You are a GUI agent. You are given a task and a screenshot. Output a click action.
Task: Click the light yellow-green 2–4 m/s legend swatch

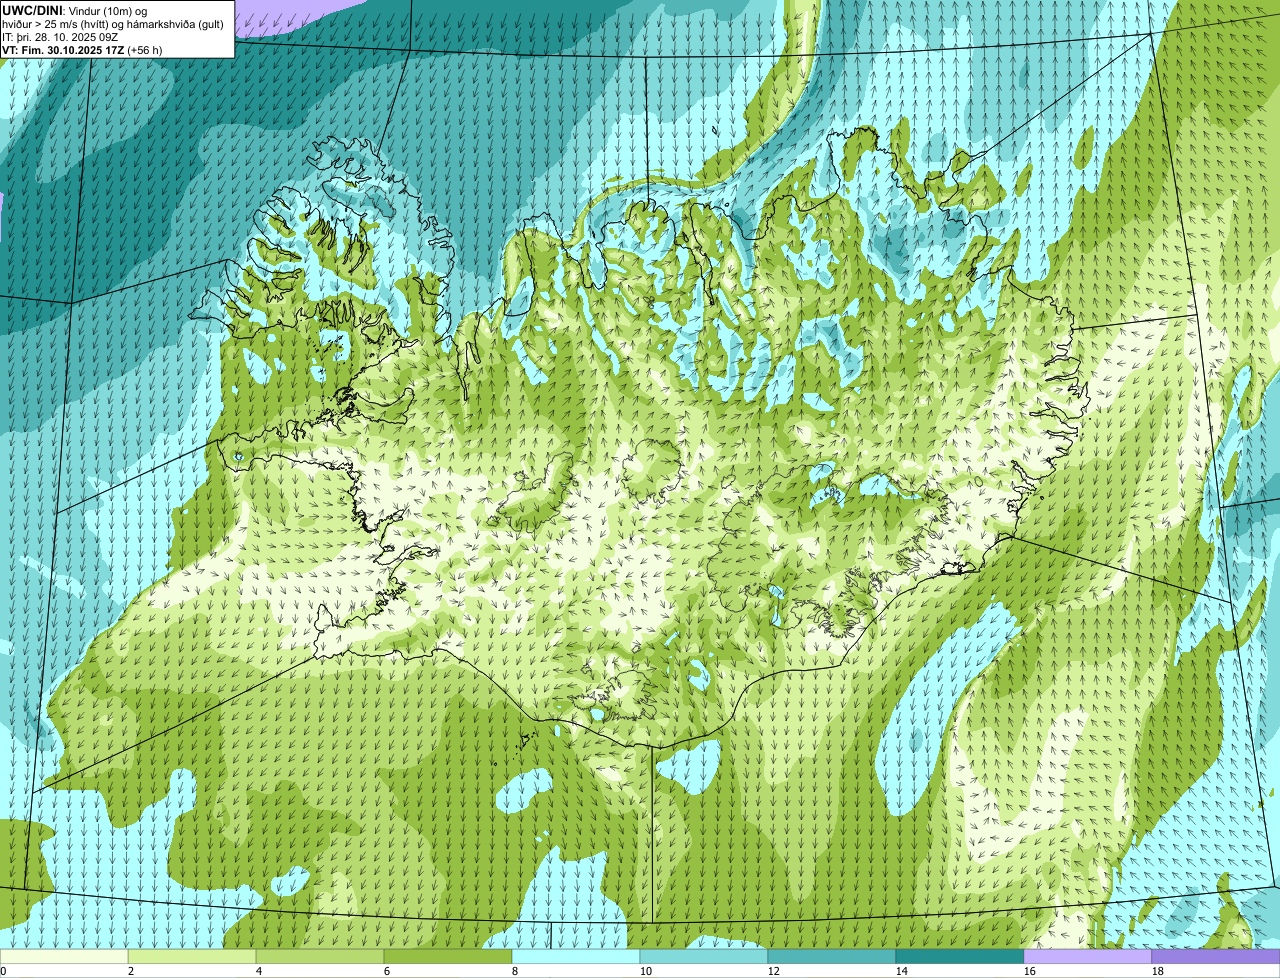[x=192, y=957]
